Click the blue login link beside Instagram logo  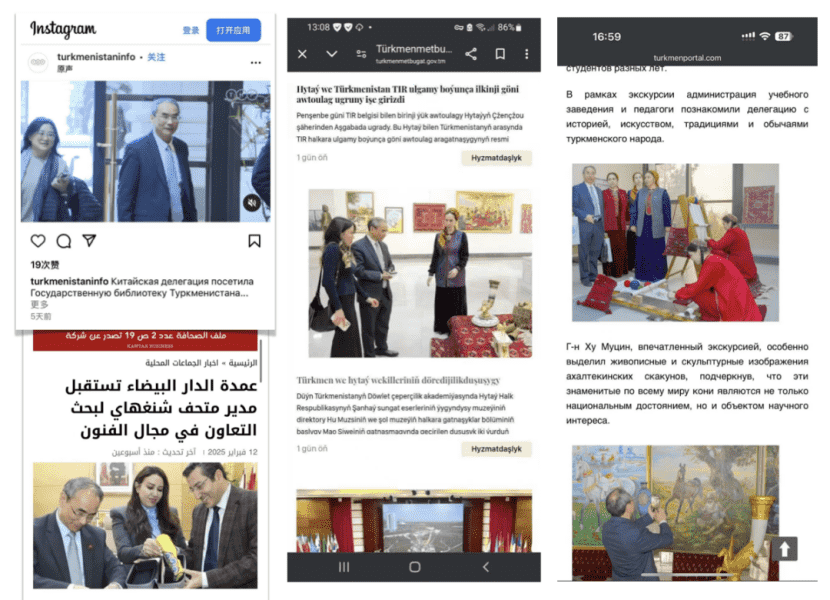[x=191, y=30]
